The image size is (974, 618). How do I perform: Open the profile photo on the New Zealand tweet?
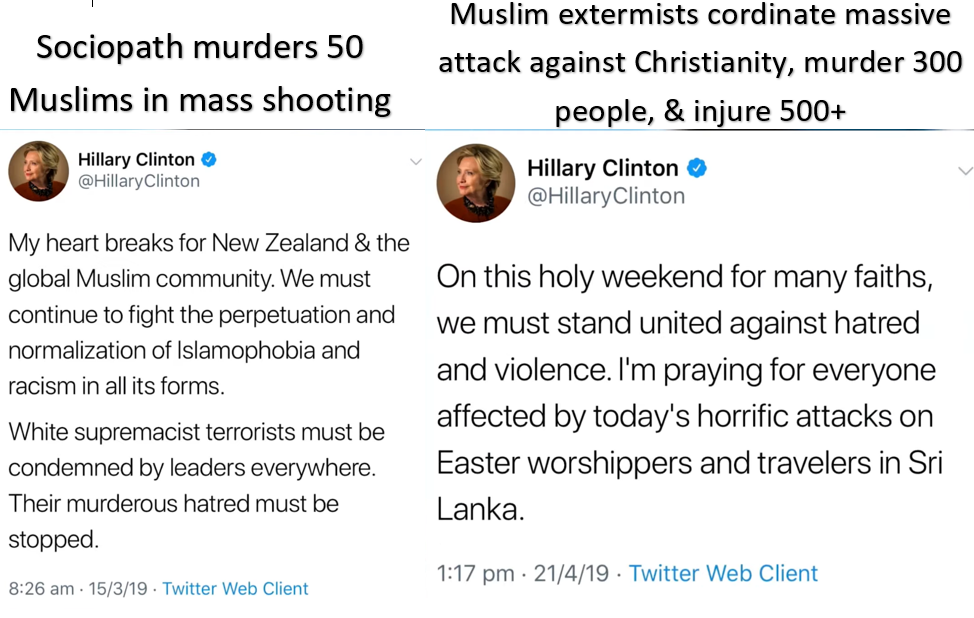(x=38, y=171)
